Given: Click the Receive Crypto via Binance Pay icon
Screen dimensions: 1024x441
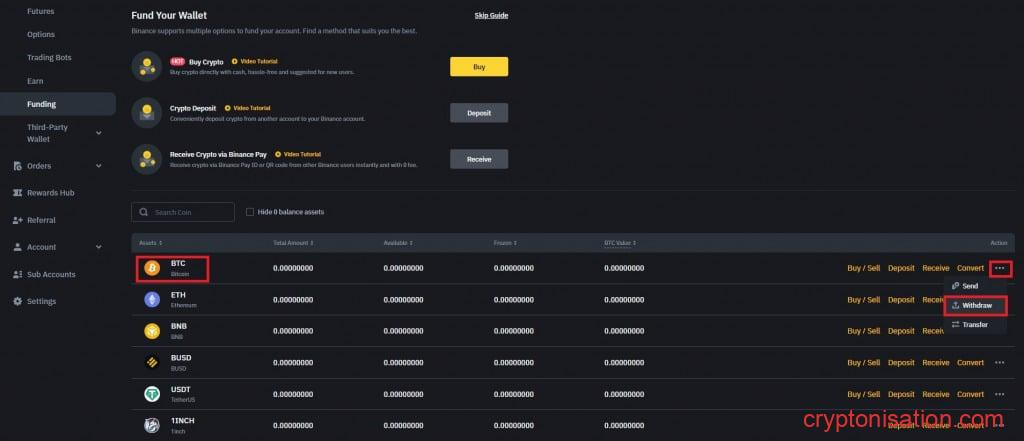Looking at the screenshot, I should [146, 159].
